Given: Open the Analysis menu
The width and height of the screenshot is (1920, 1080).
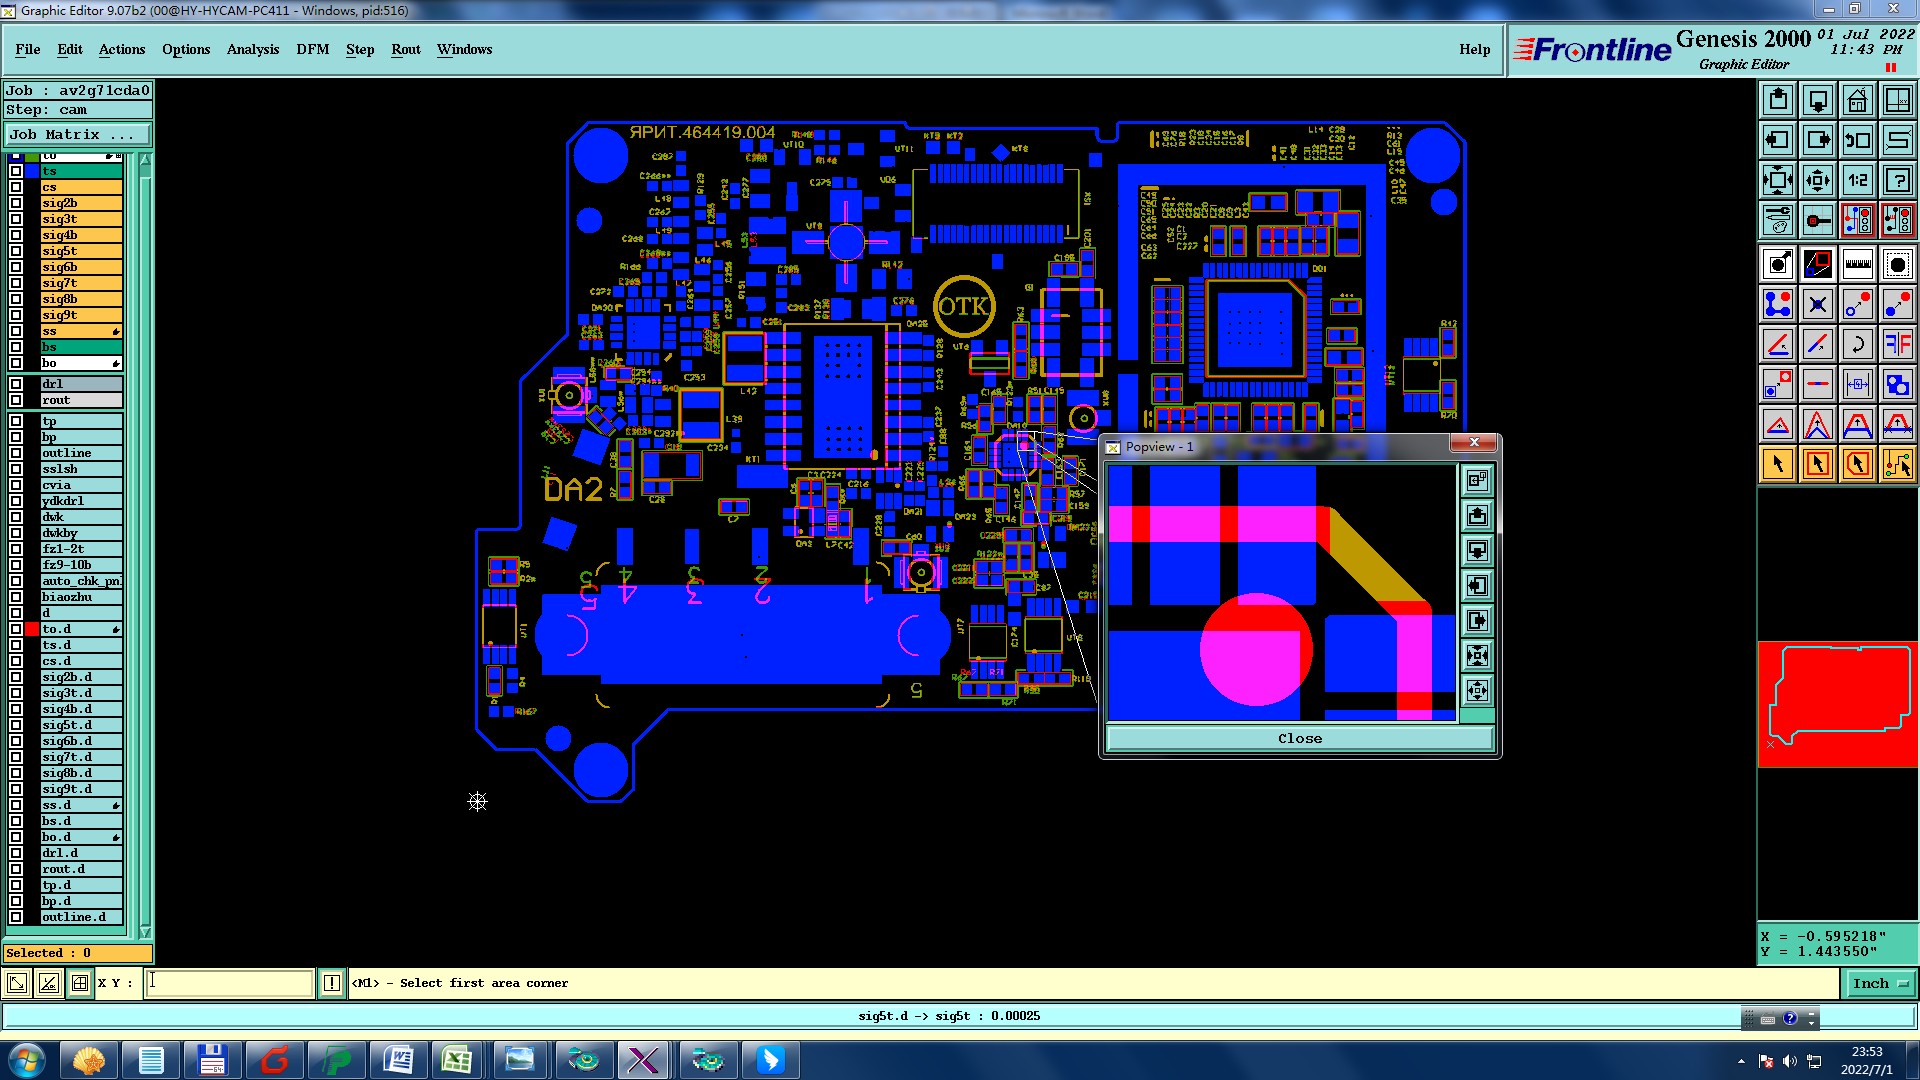Looking at the screenshot, I should [x=252, y=49].
